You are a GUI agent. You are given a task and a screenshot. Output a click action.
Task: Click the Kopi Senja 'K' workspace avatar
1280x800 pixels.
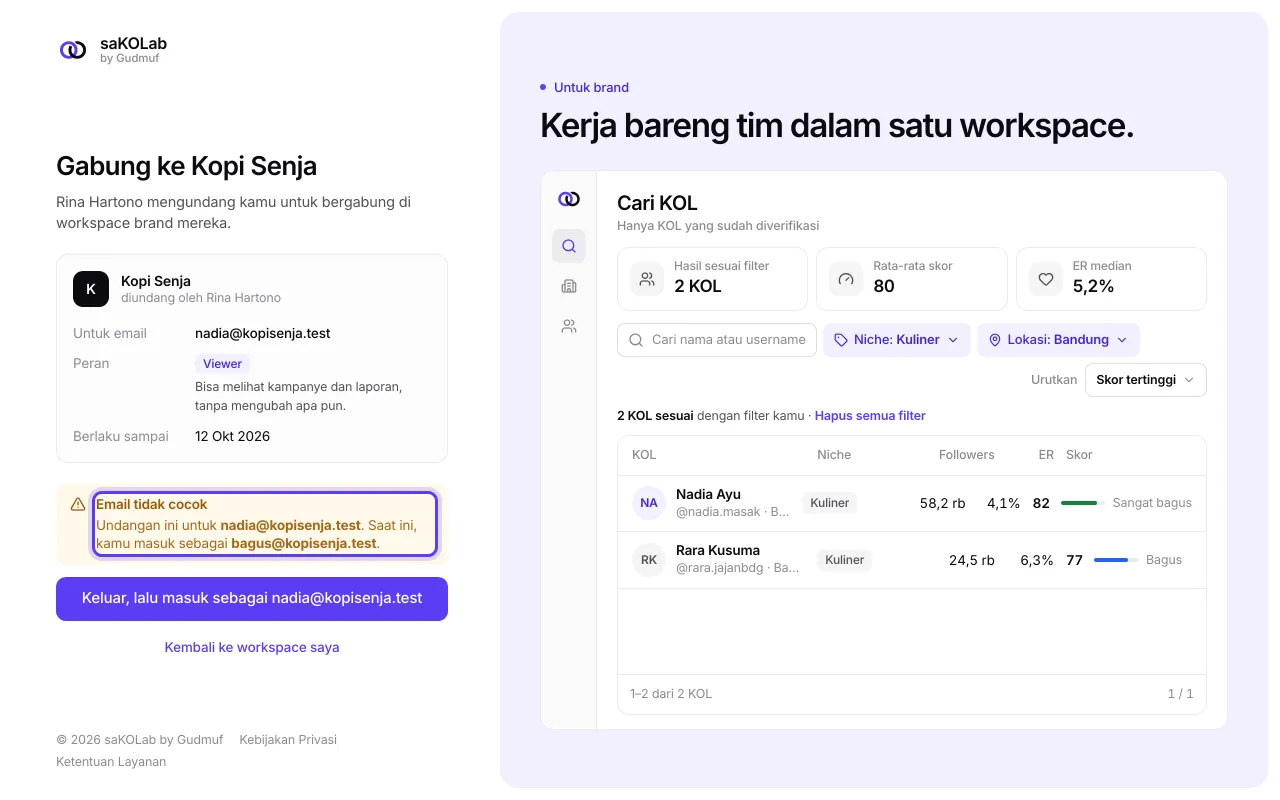pyautogui.click(x=91, y=289)
